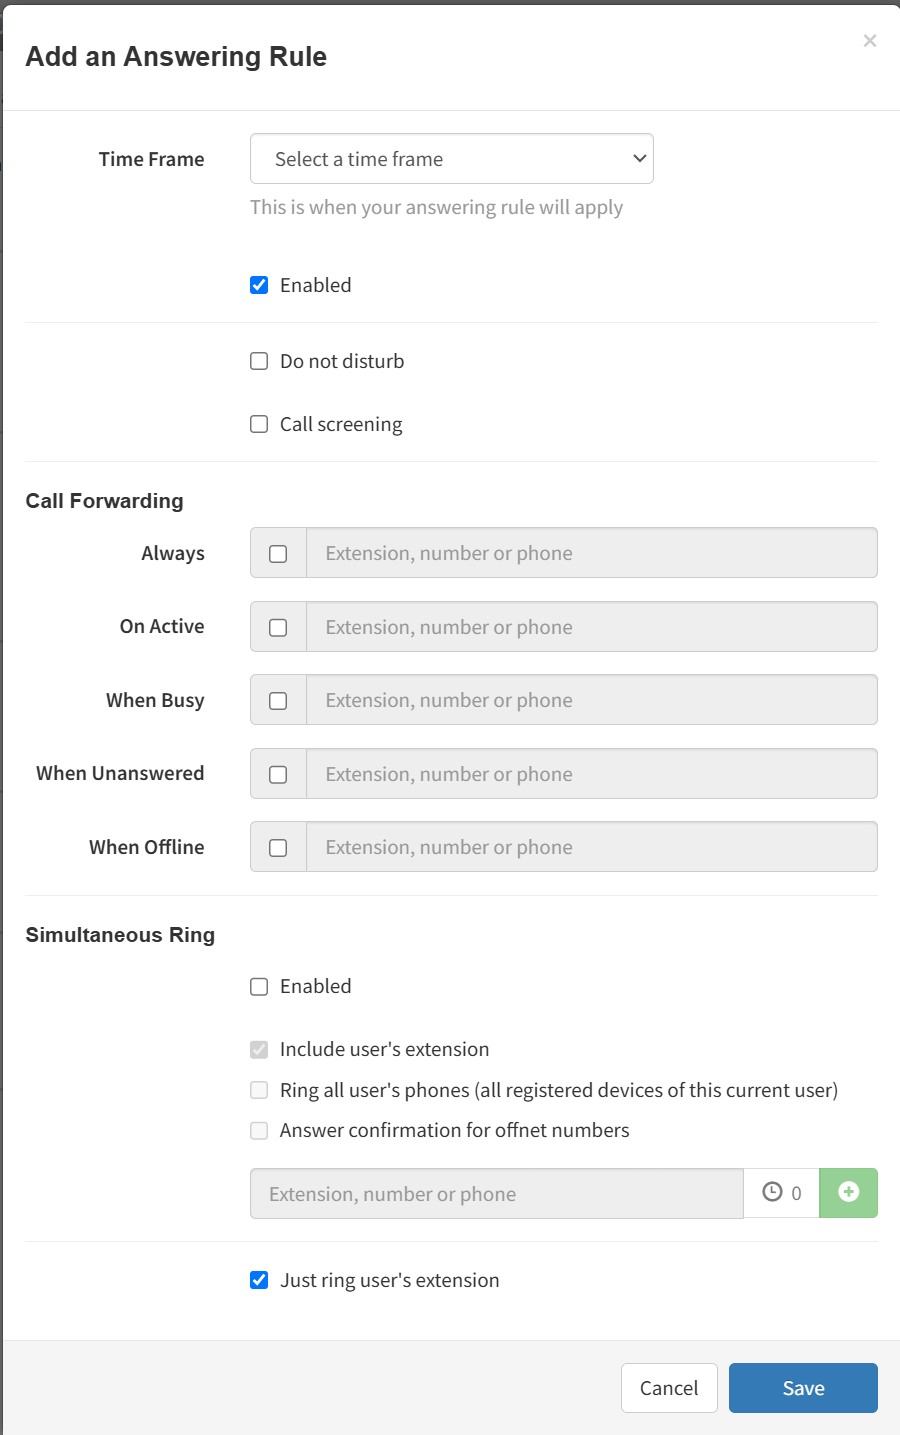Click the Simultaneous Ring extension input
Screen dimensions: 900x1435
[496, 1194]
